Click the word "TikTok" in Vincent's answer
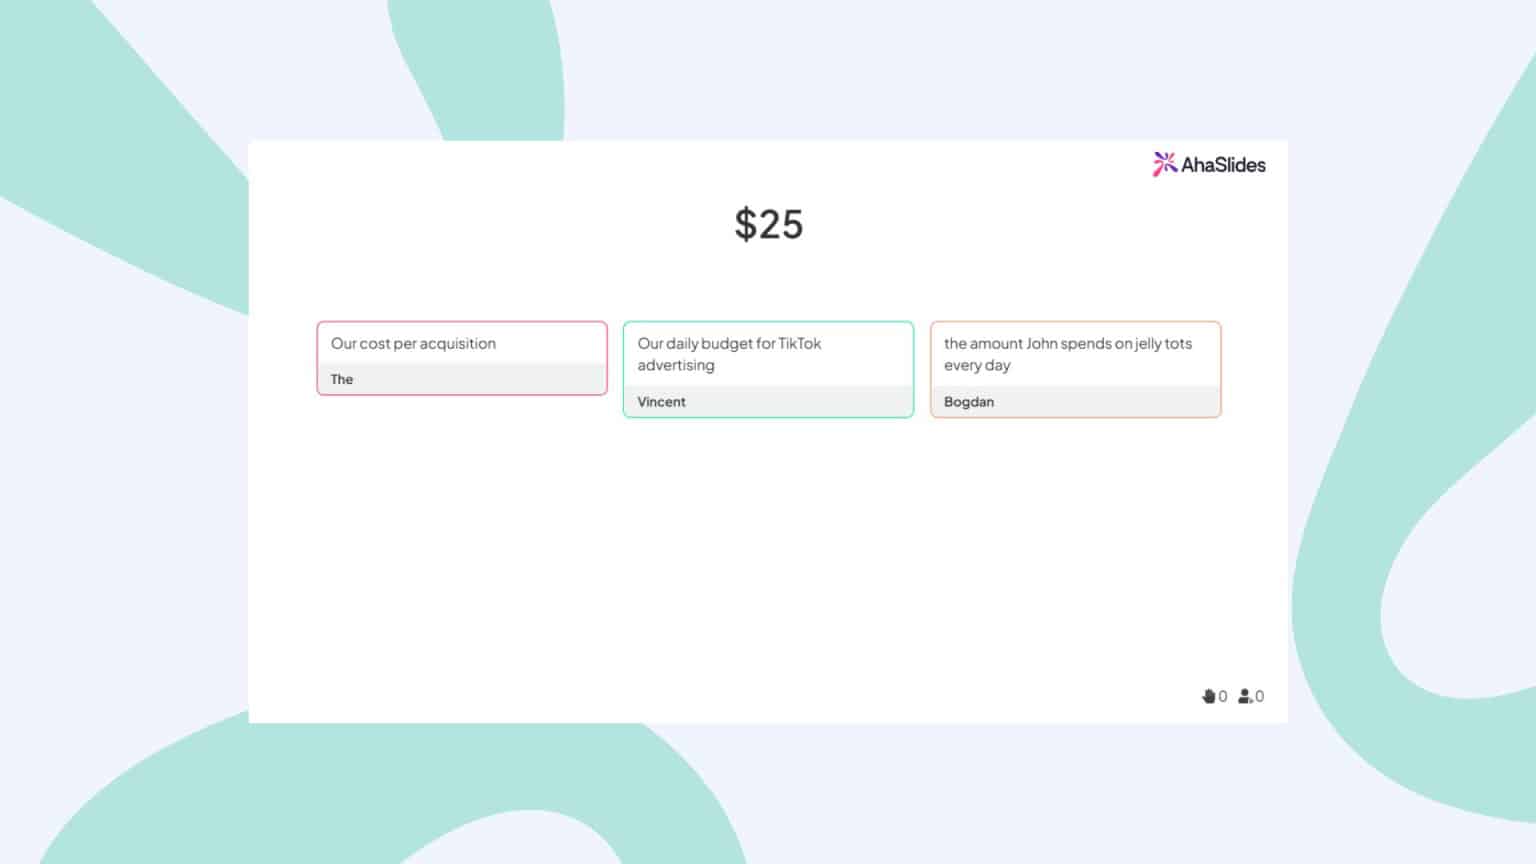Viewport: 1536px width, 864px height. click(799, 343)
